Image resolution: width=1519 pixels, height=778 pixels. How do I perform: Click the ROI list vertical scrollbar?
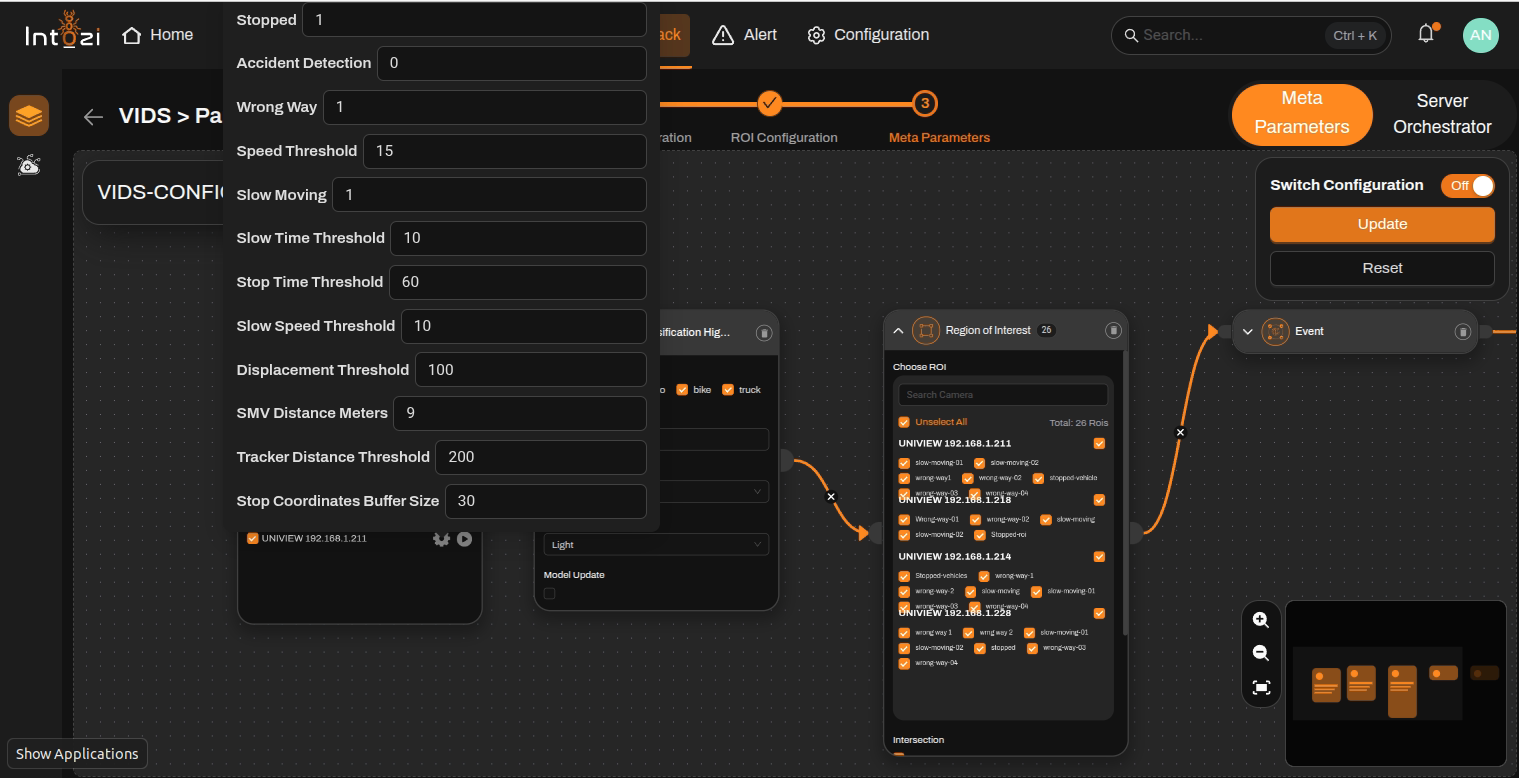point(1126,492)
